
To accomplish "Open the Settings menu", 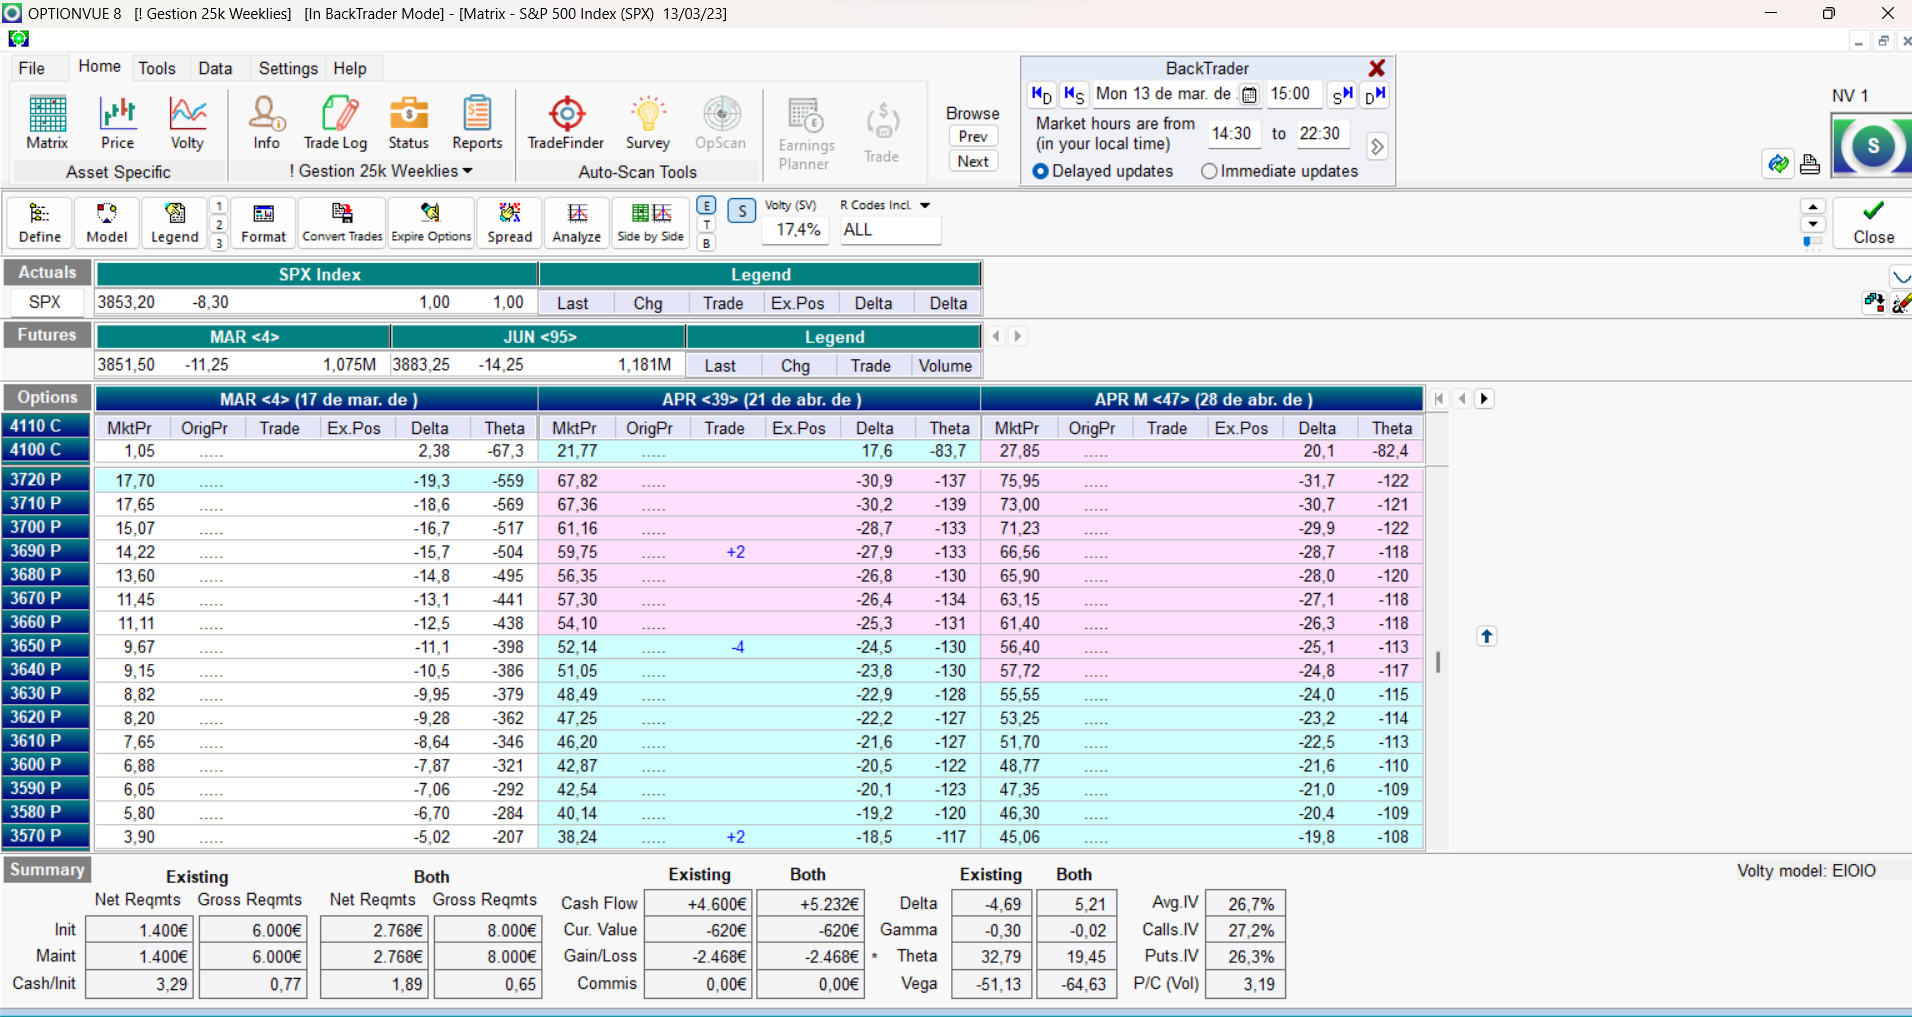I will coord(288,68).
